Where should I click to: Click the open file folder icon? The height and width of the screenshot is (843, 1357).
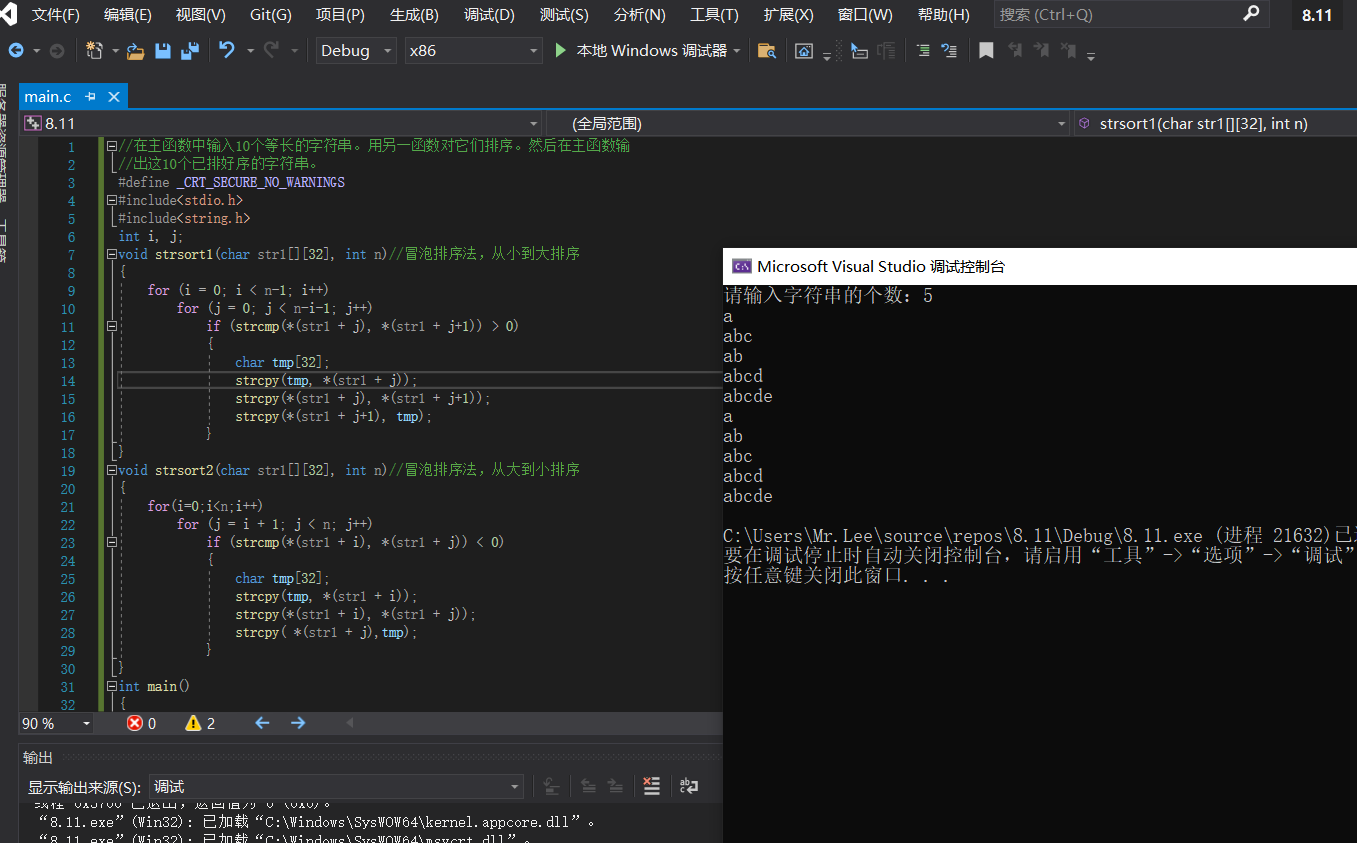[135, 50]
